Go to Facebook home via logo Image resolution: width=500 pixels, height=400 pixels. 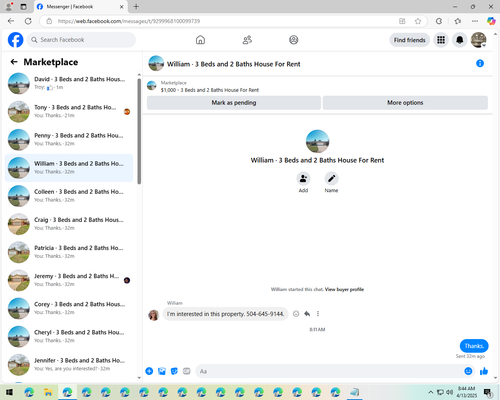pos(15,40)
